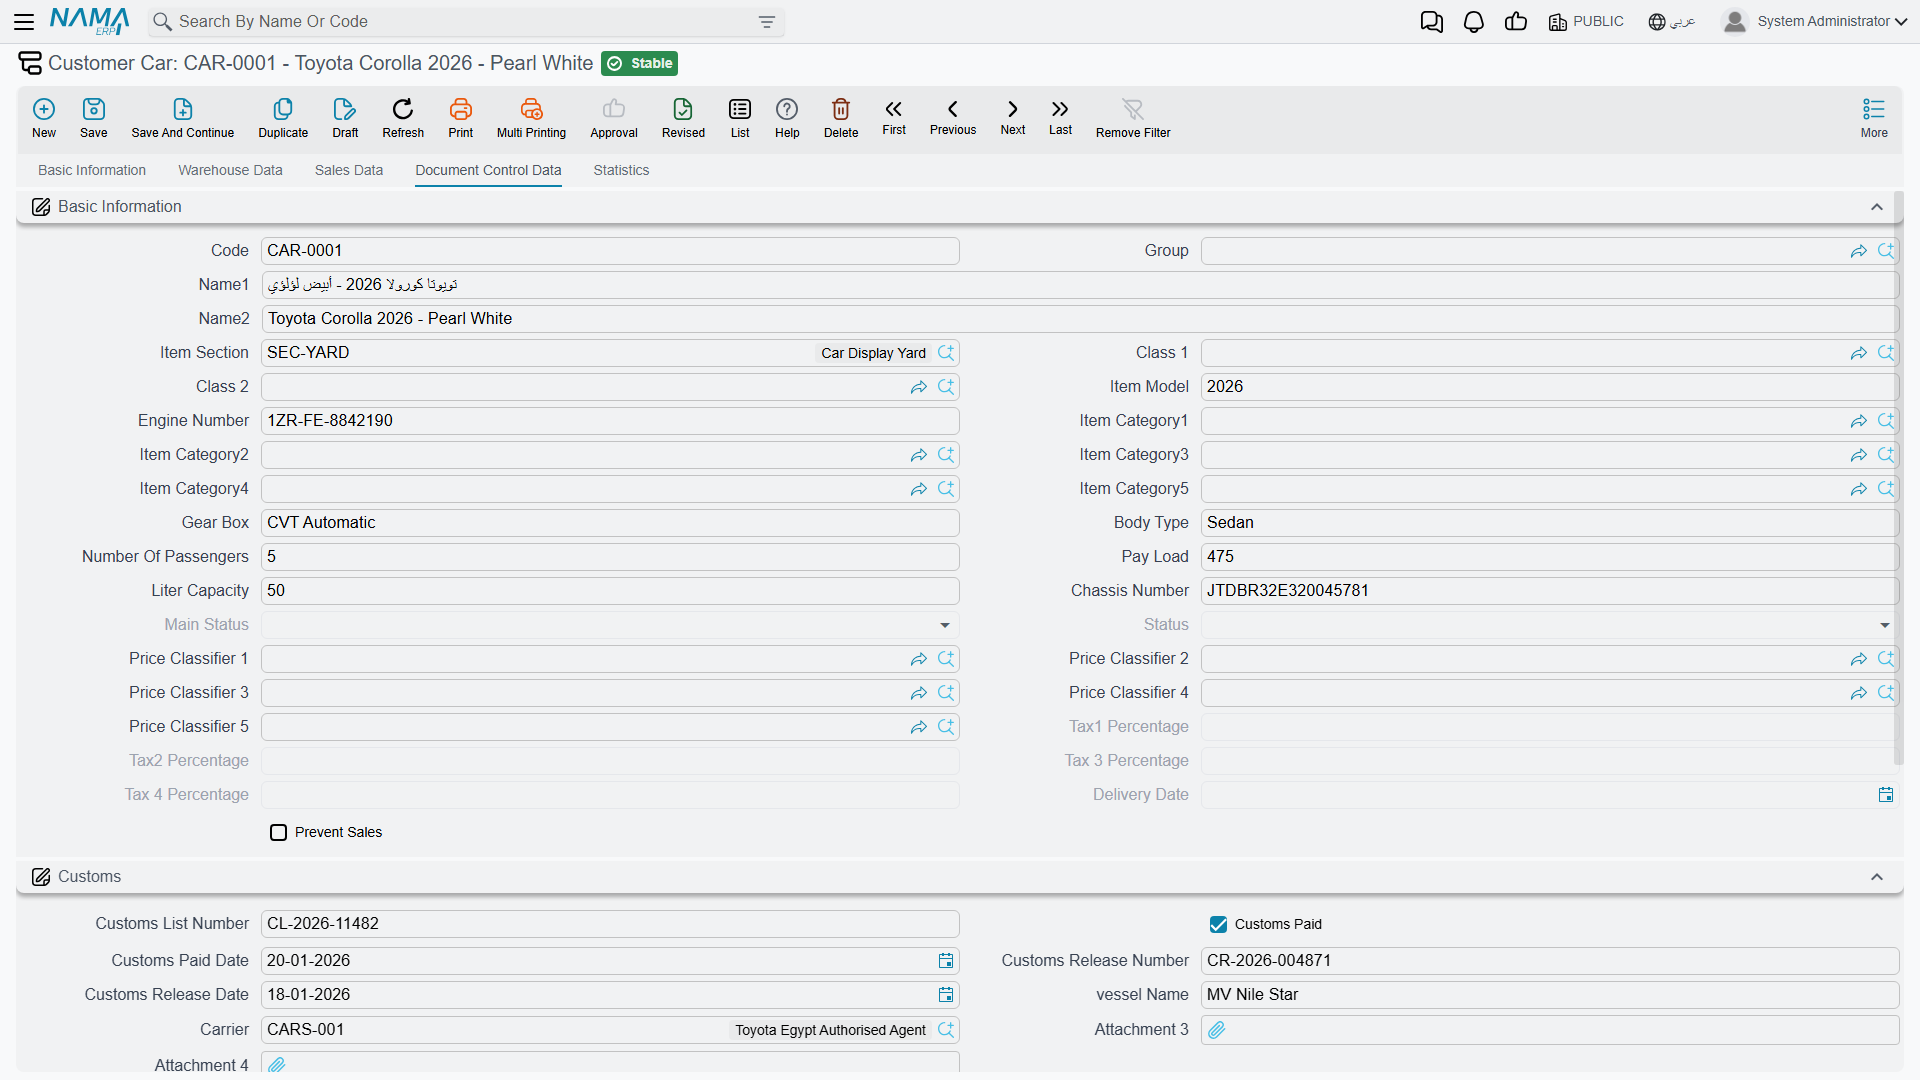This screenshot has width=1920, height=1080.
Task: Open calendar for Customs Paid Date
Action: 946,961
